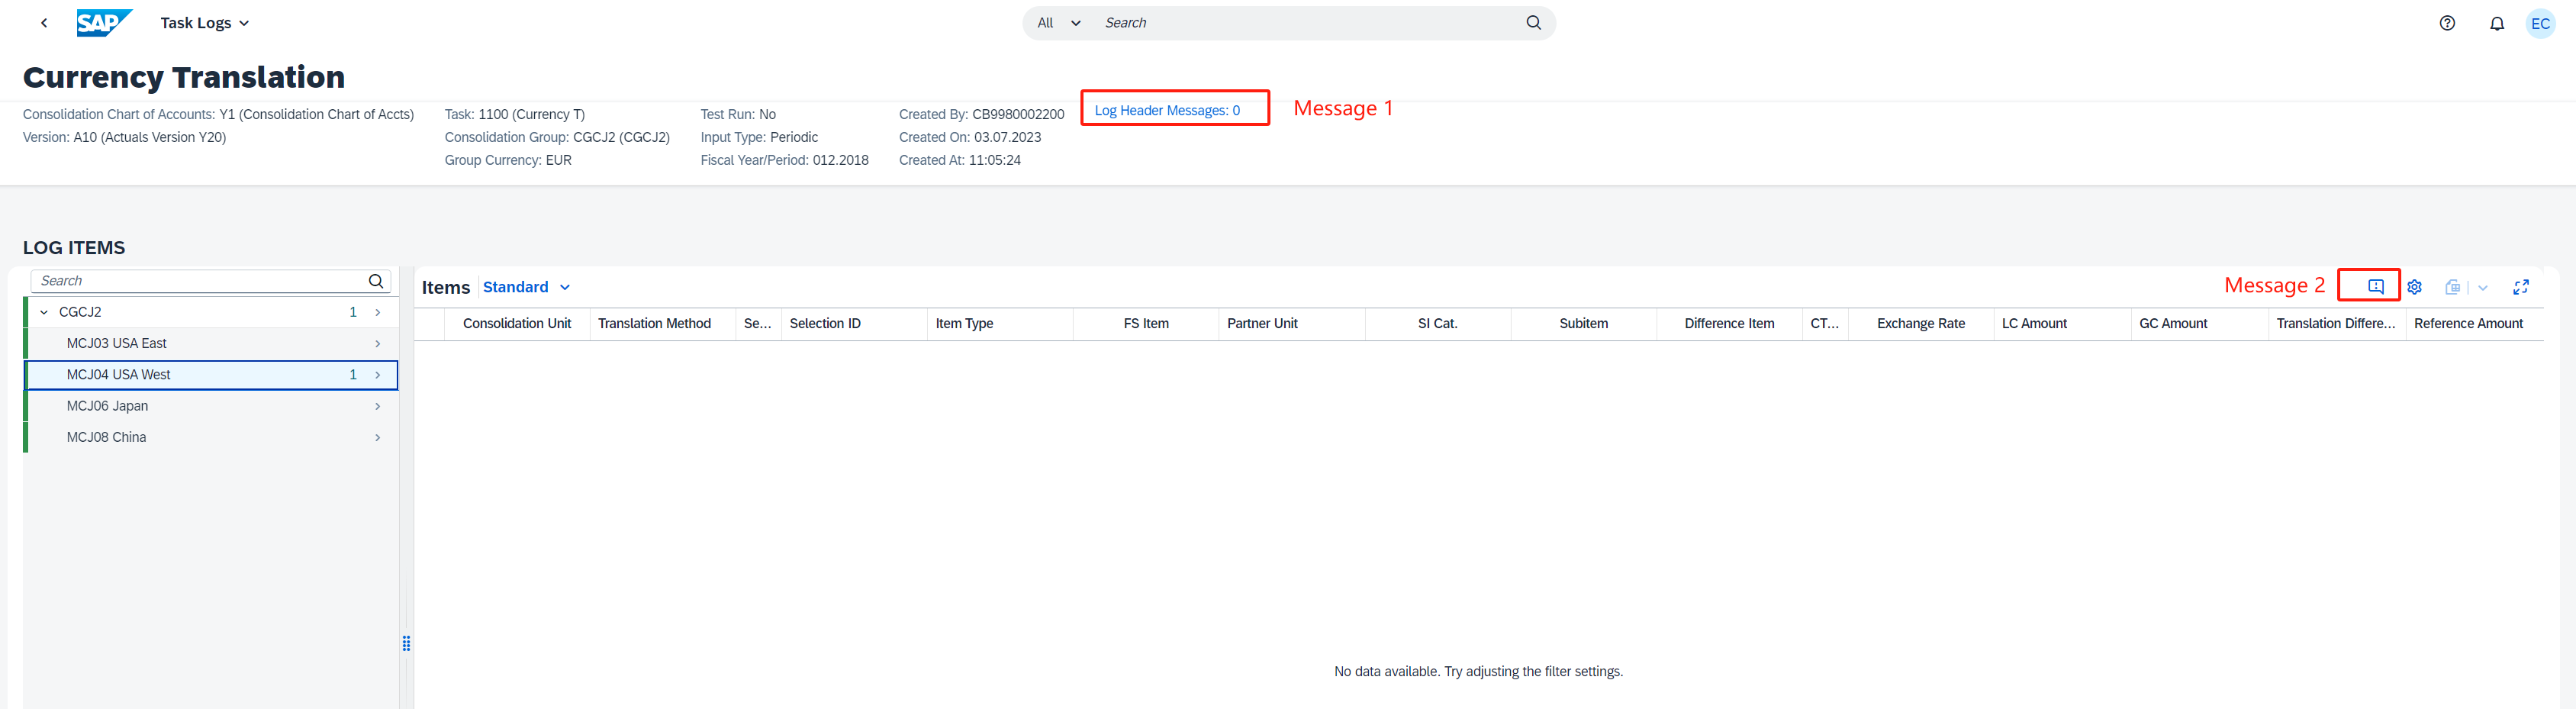Open the Standard view variant dropdown
This screenshot has height=709, width=2576.
527,287
